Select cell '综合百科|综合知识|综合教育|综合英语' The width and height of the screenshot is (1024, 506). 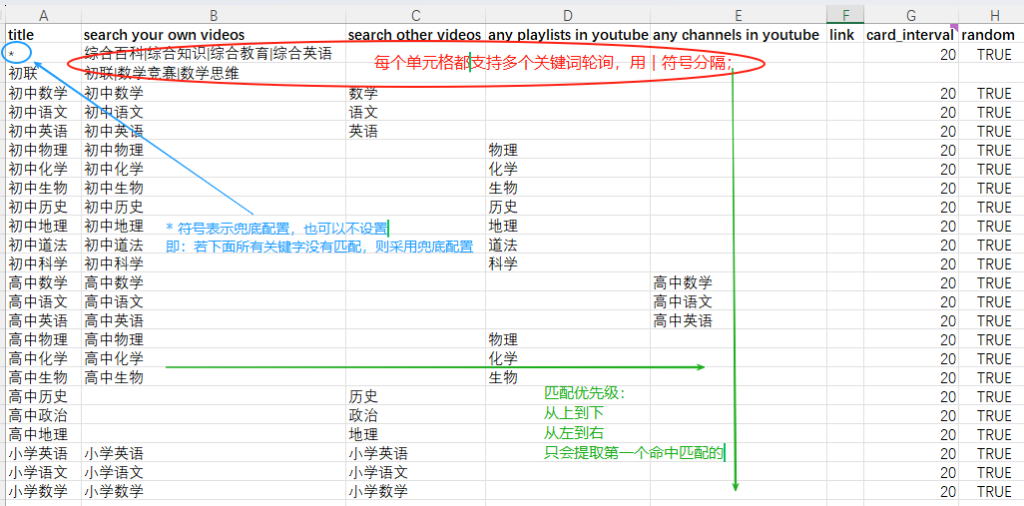click(x=214, y=55)
